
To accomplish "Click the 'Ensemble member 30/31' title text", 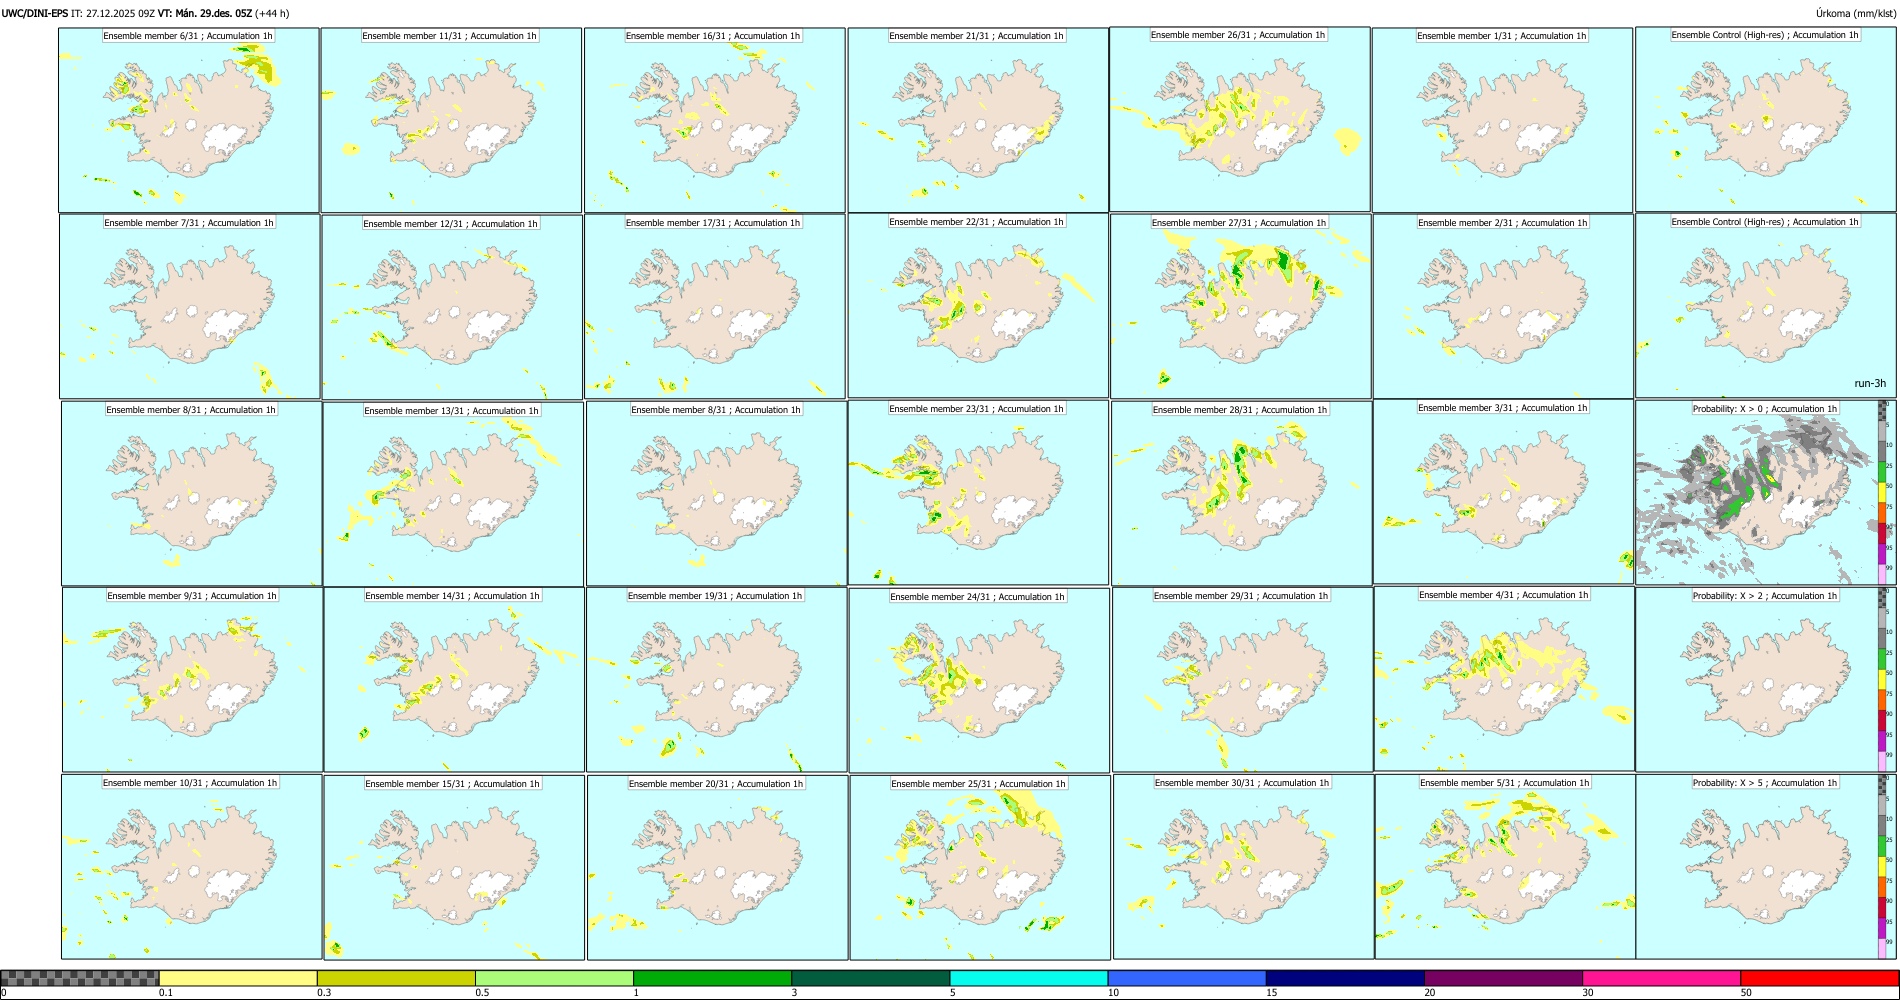I will (1242, 783).
